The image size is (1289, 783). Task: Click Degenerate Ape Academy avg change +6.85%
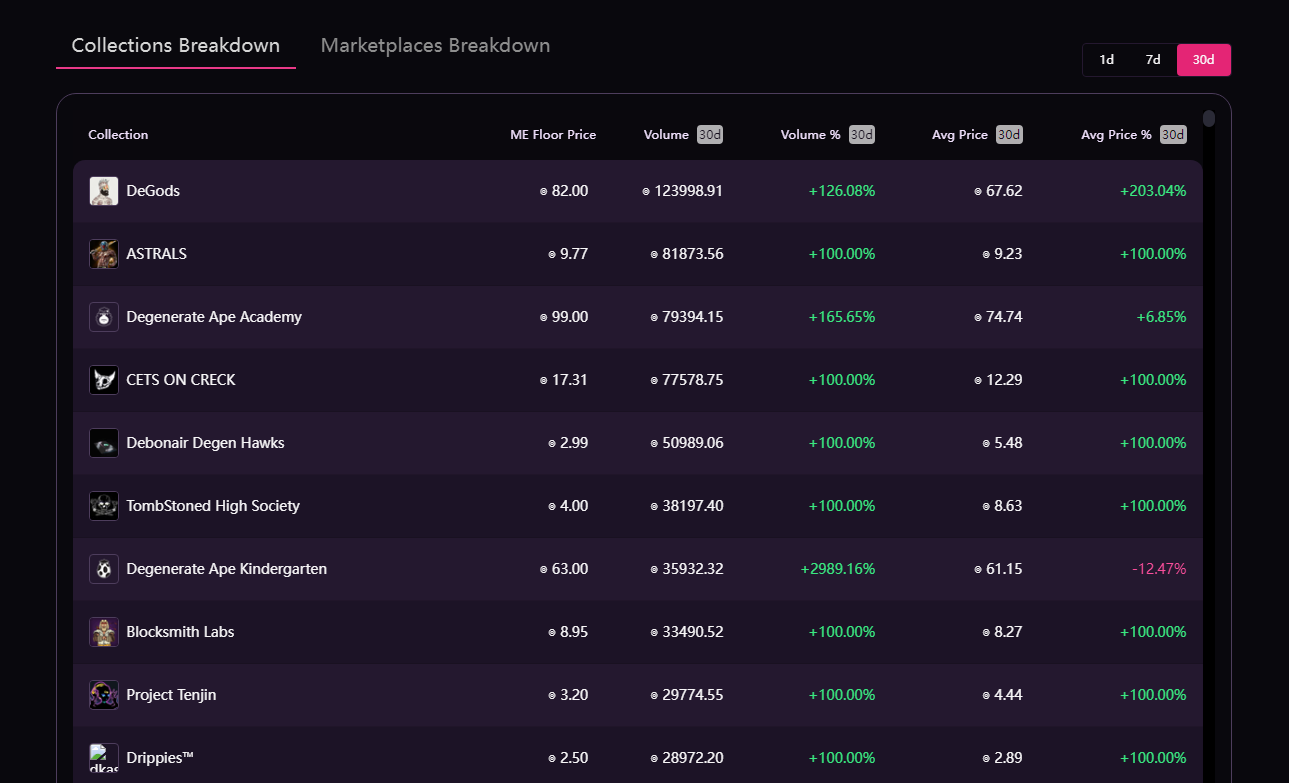(1161, 317)
